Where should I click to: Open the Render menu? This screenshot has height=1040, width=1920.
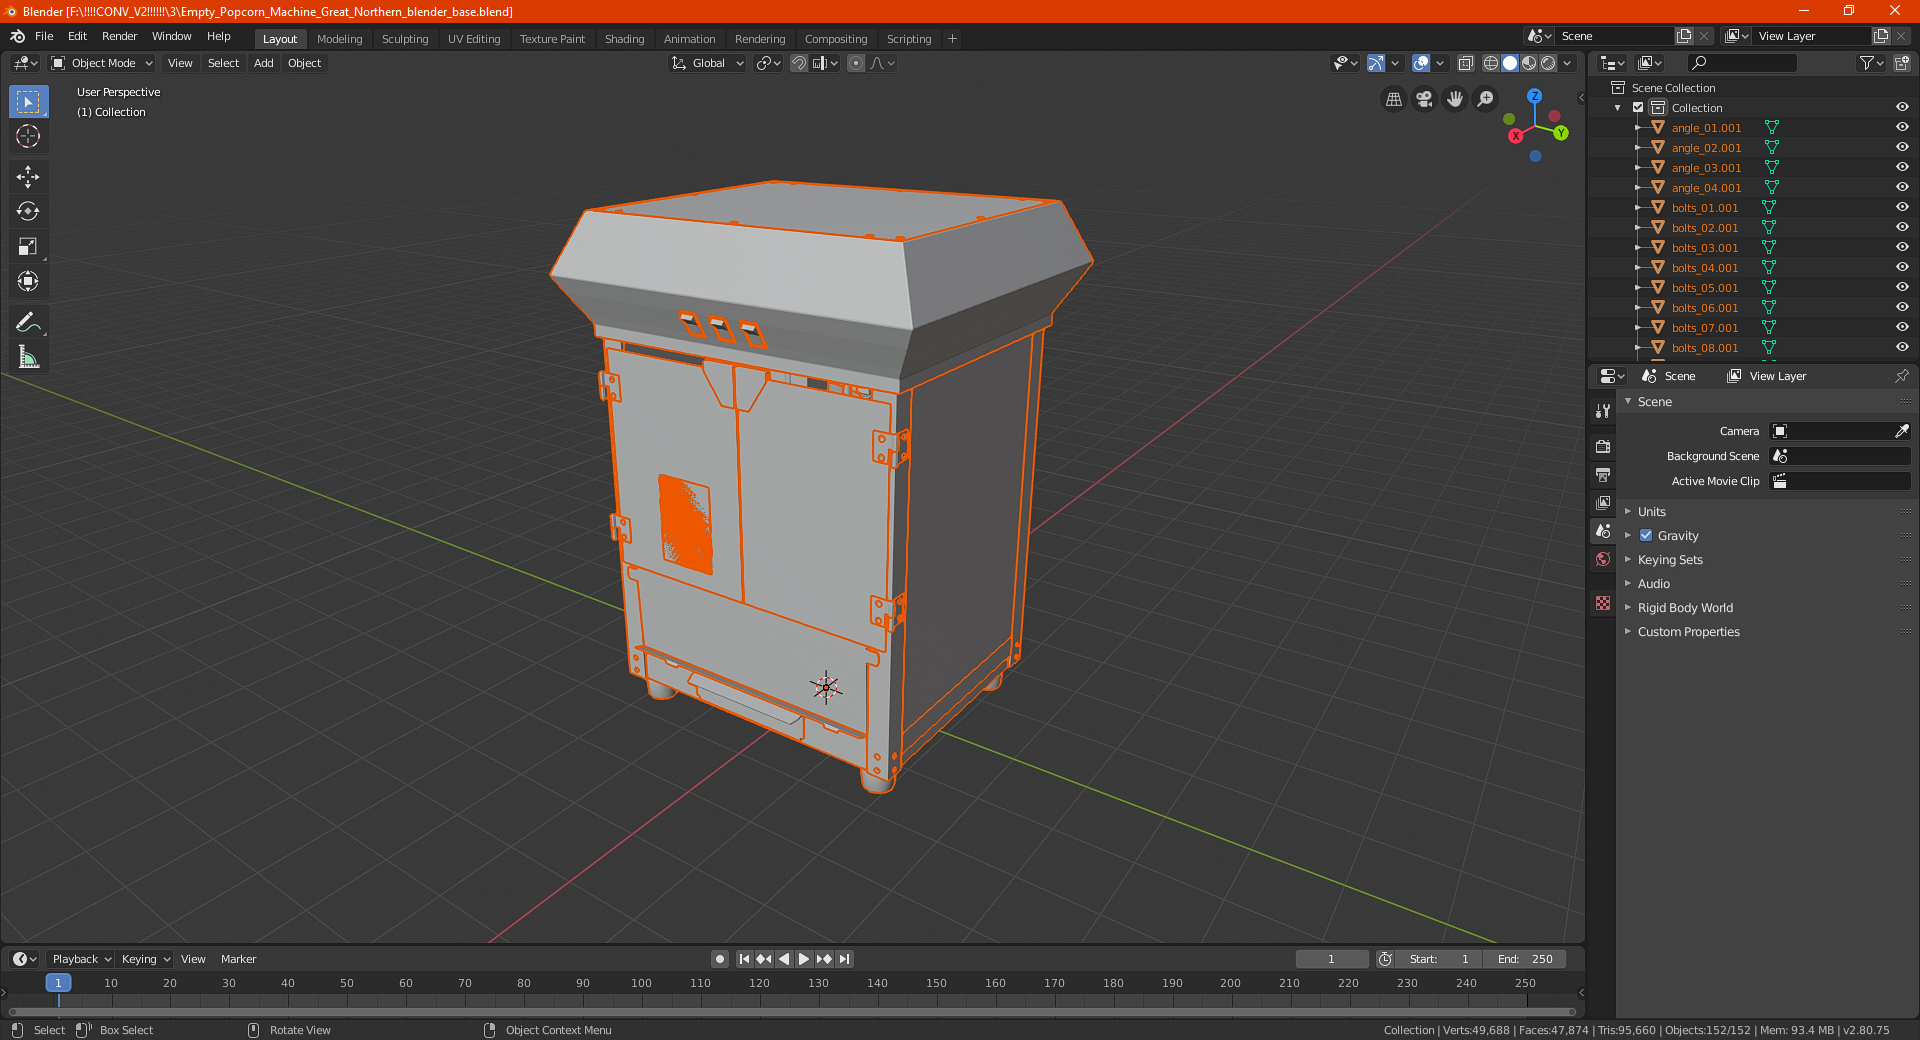pyautogui.click(x=119, y=36)
